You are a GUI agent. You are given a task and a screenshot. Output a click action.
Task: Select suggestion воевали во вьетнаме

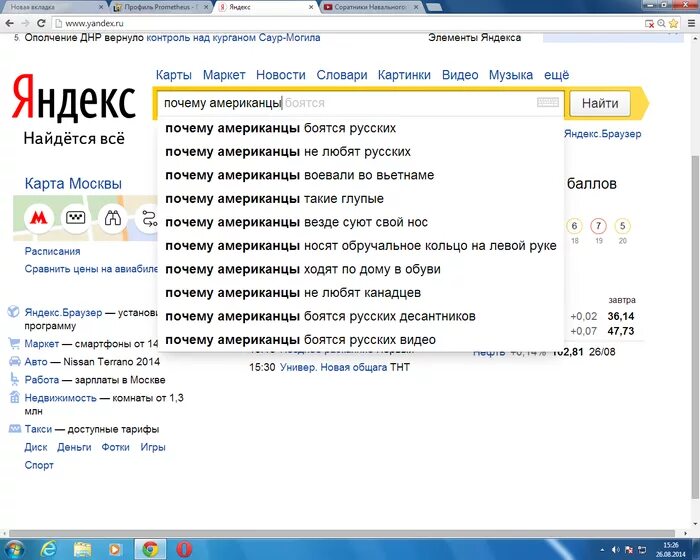[x=361, y=175]
